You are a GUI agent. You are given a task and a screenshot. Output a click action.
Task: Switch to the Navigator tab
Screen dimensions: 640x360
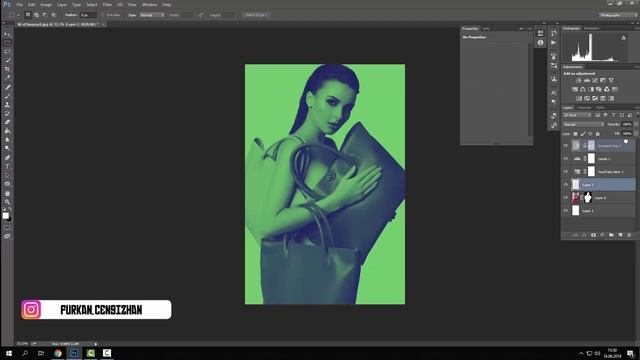pyautogui.click(x=591, y=29)
